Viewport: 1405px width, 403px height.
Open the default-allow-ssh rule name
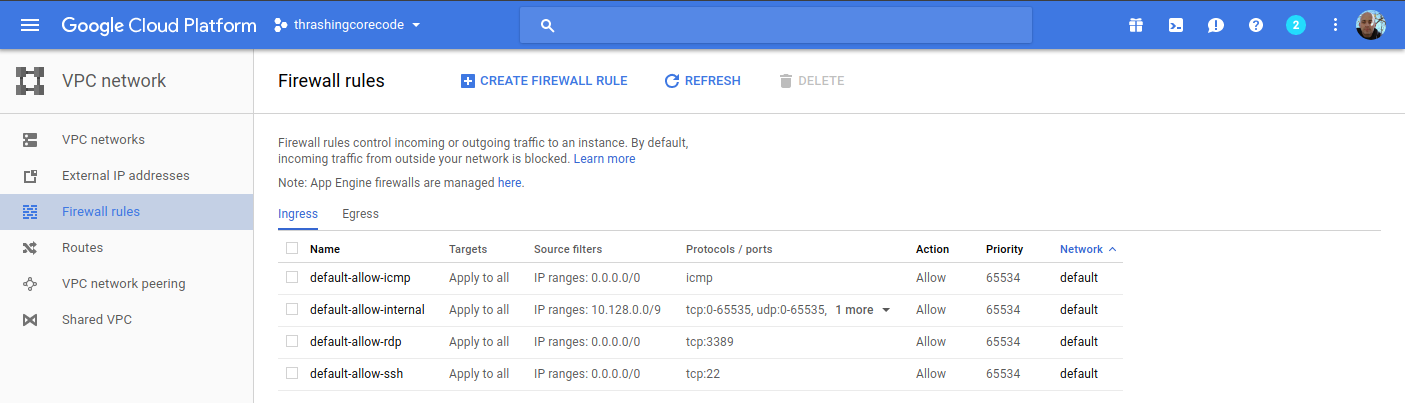(x=356, y=374)
